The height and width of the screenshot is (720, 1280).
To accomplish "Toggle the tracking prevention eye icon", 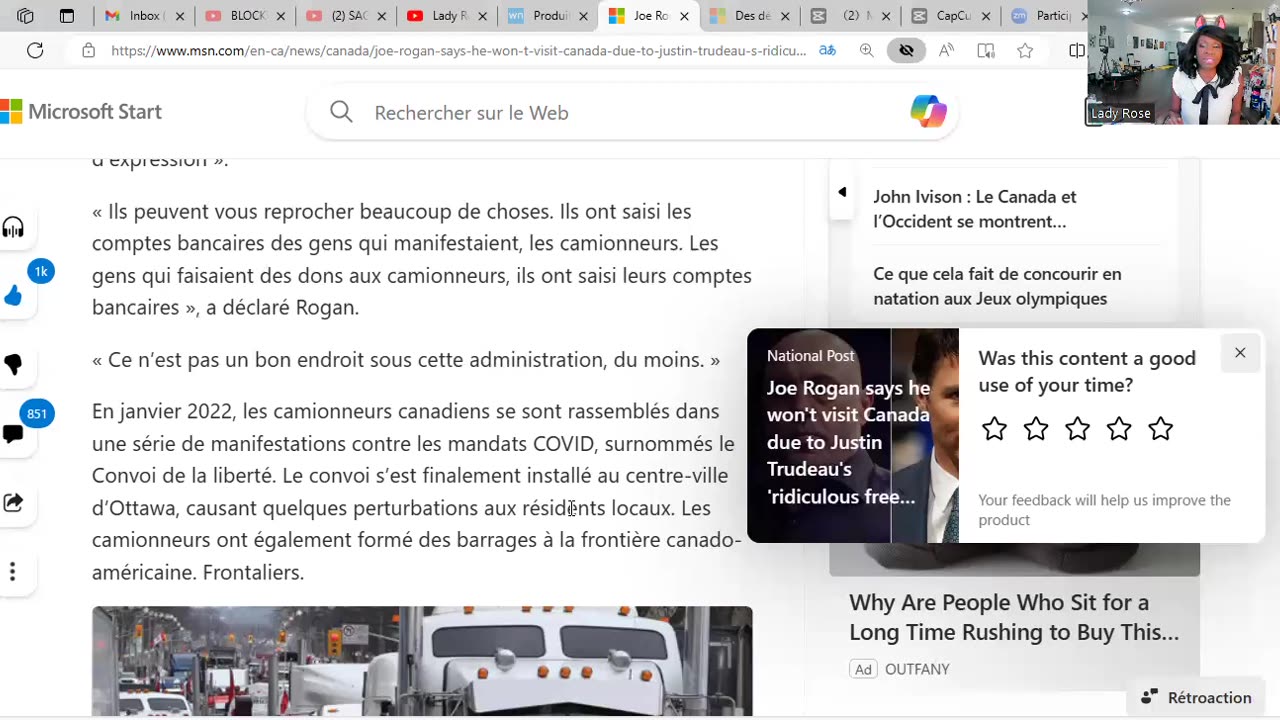I will tap(906, 50).
